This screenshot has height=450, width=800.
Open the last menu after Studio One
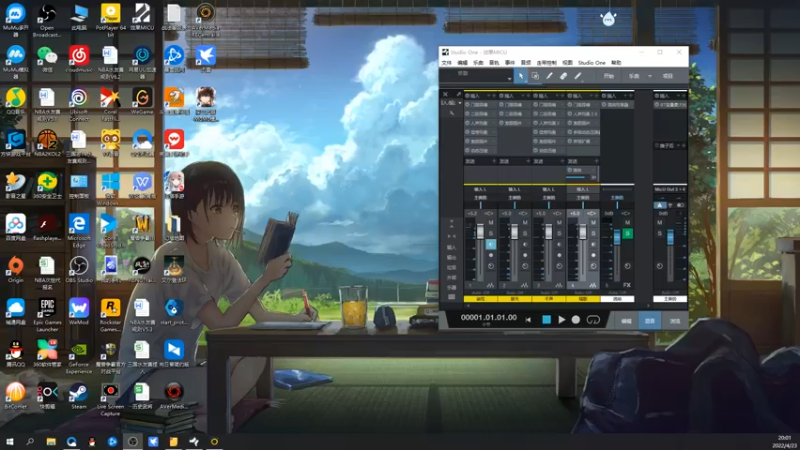[616, 63]
